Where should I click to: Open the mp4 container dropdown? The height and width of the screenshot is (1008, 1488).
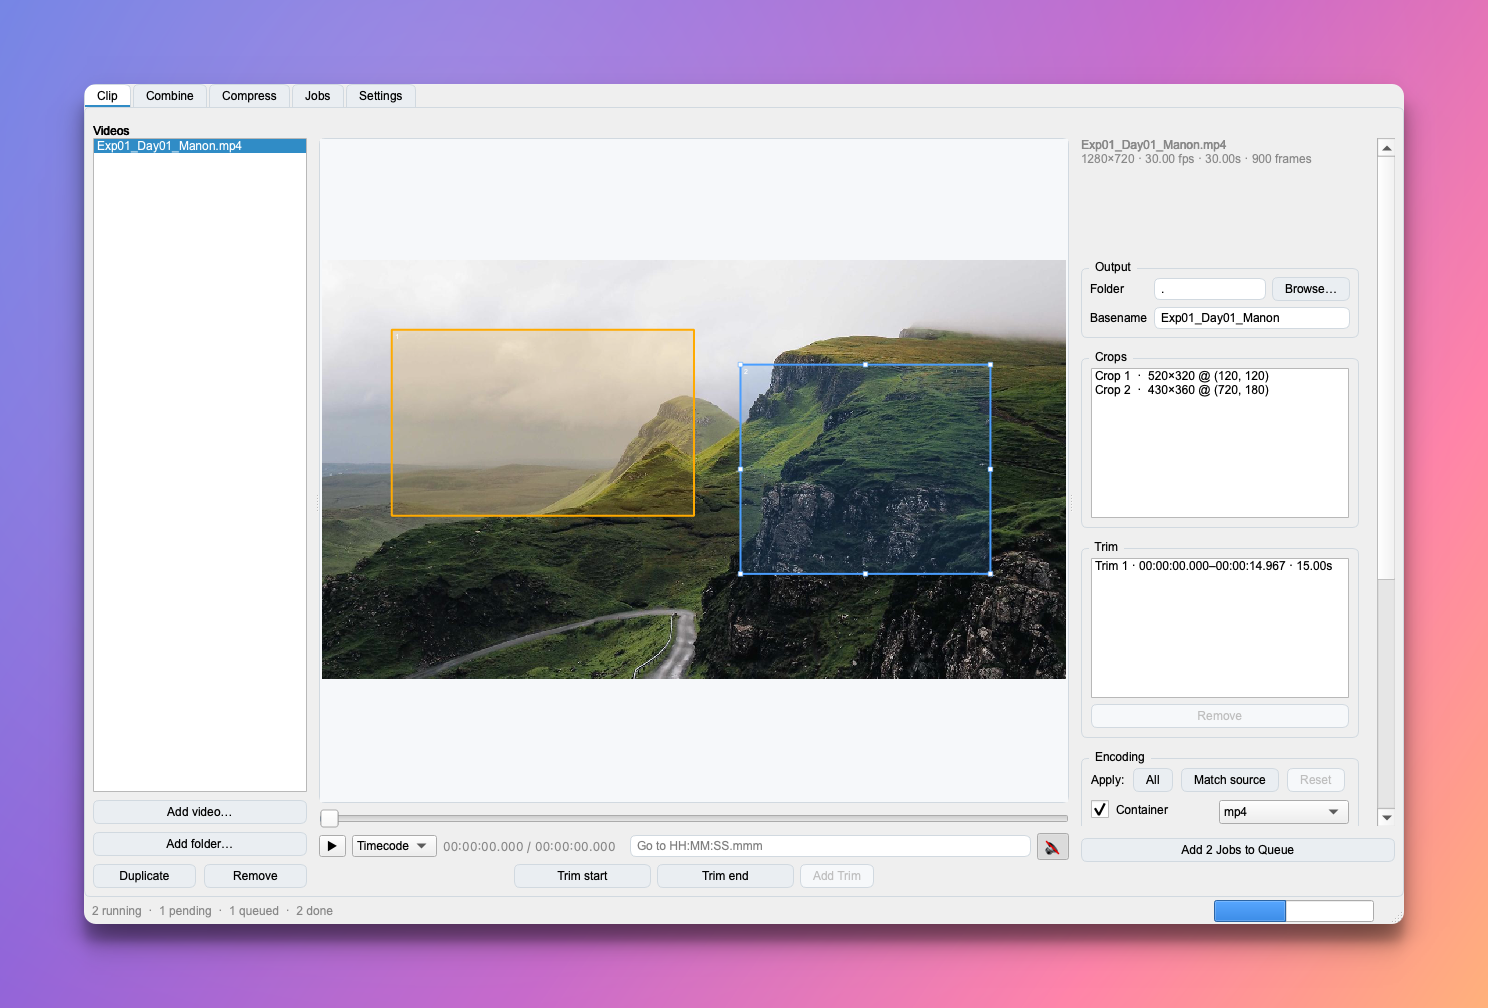[x=1283, y=812]
